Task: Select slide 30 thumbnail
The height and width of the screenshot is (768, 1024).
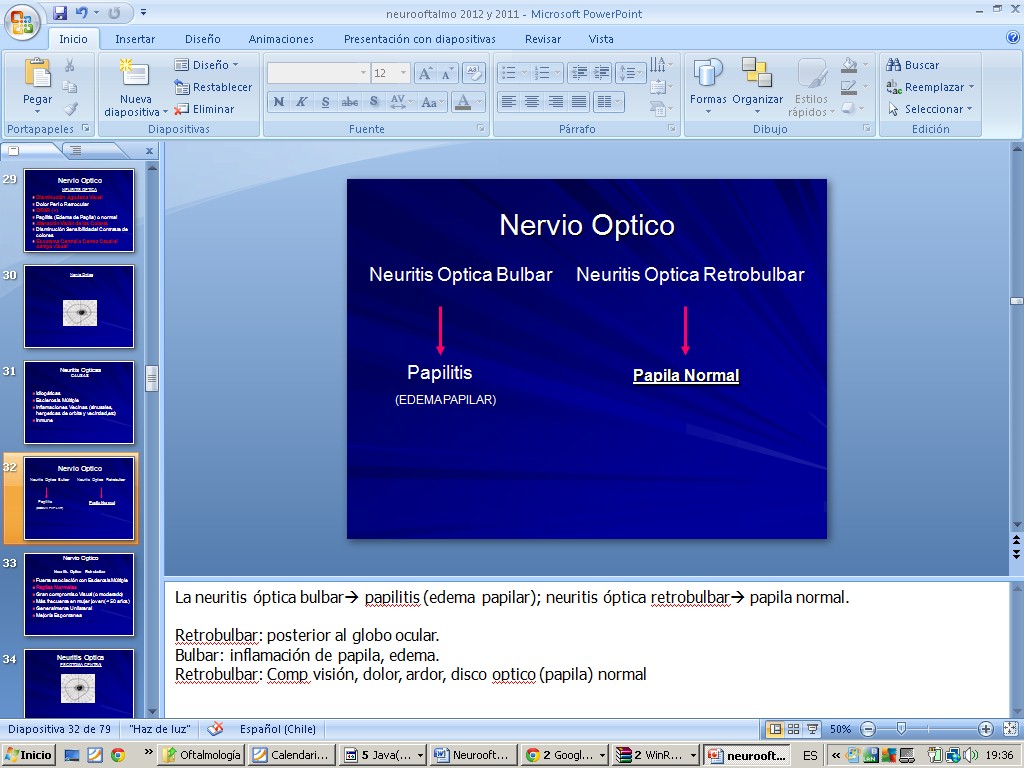Action: pyautogui.click(x=79, y=306)
